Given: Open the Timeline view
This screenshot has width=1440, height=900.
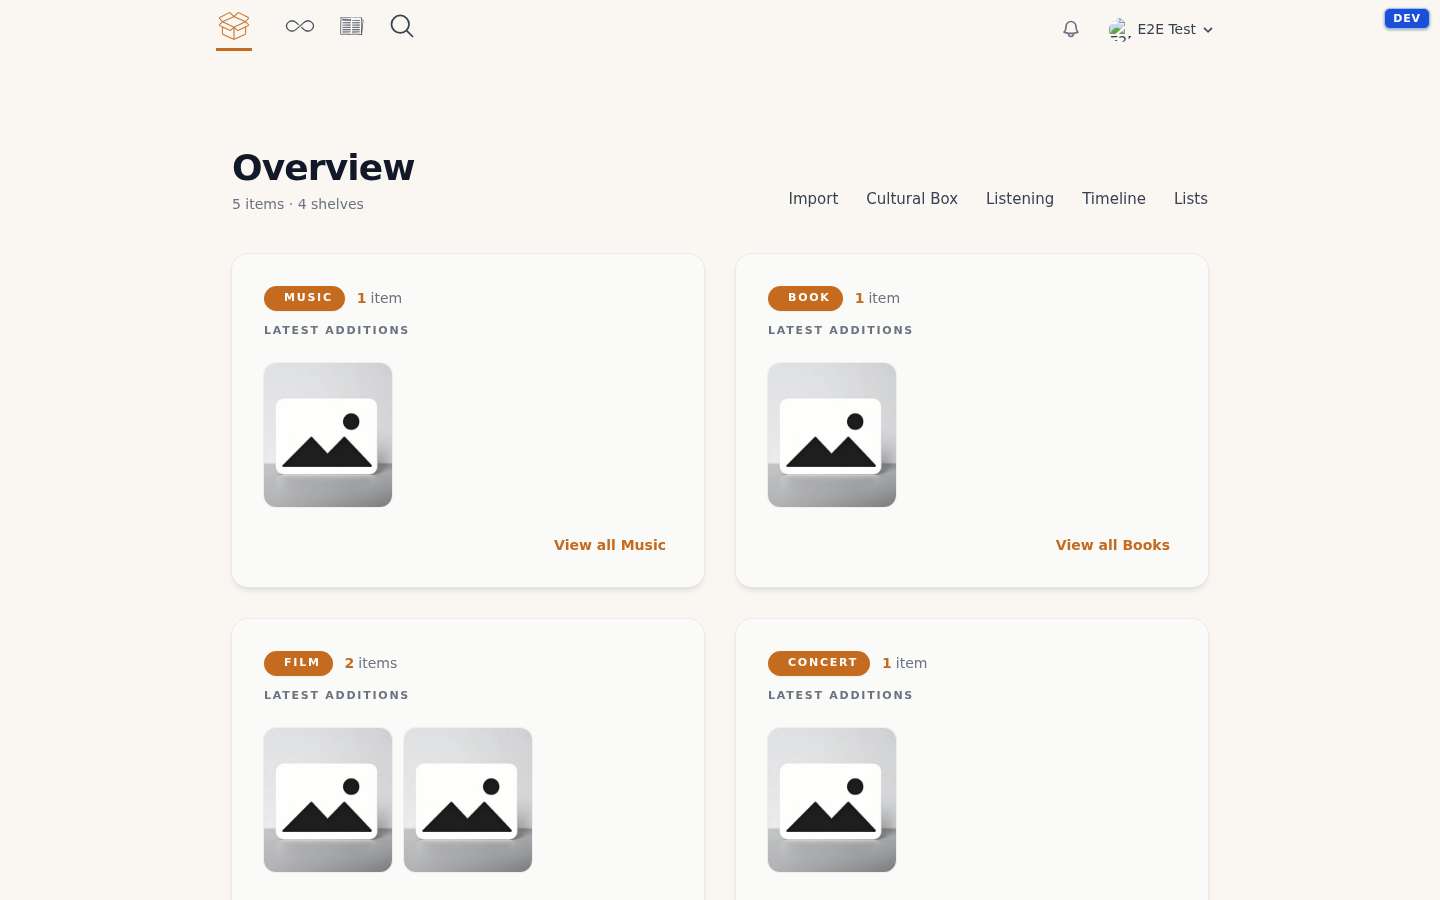Looking at the screenshot, I should coord(1114,199).
